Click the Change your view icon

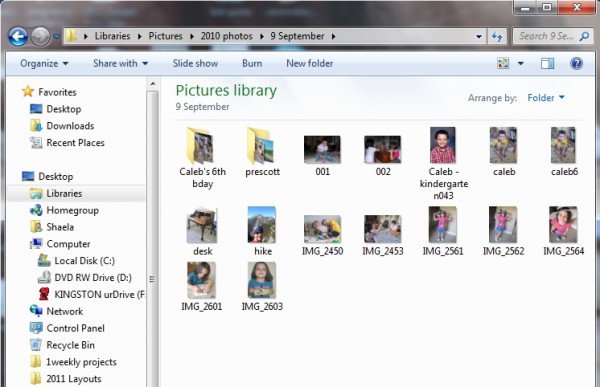click(503, 63)
